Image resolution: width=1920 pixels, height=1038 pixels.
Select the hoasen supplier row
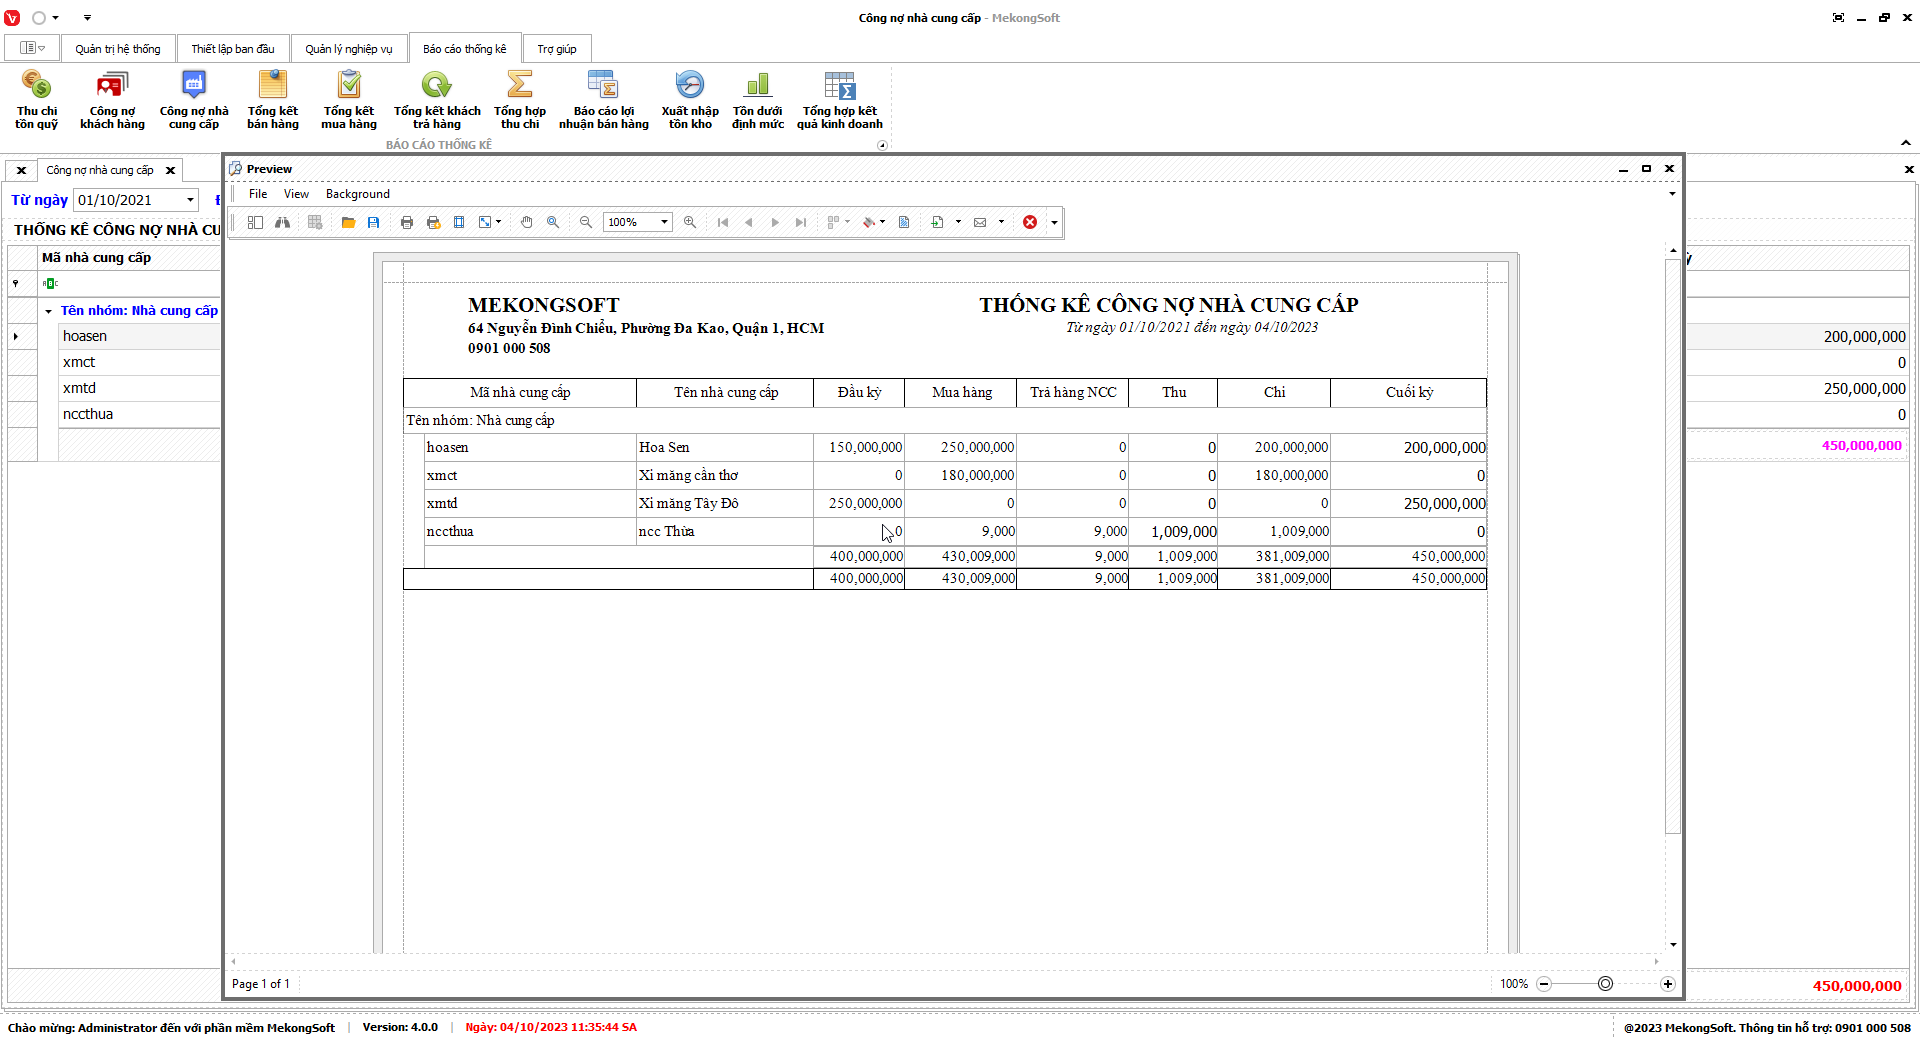click(85, 337)
